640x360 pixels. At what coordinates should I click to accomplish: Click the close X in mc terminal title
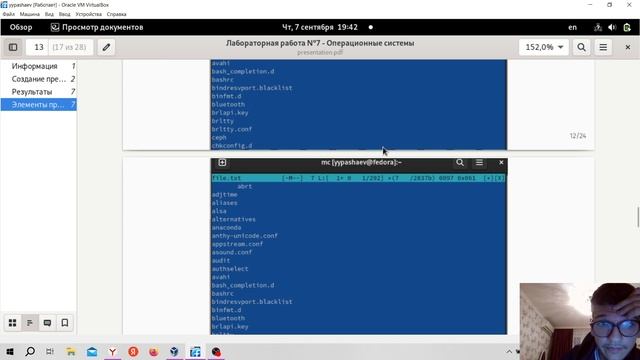pos(501,162)
